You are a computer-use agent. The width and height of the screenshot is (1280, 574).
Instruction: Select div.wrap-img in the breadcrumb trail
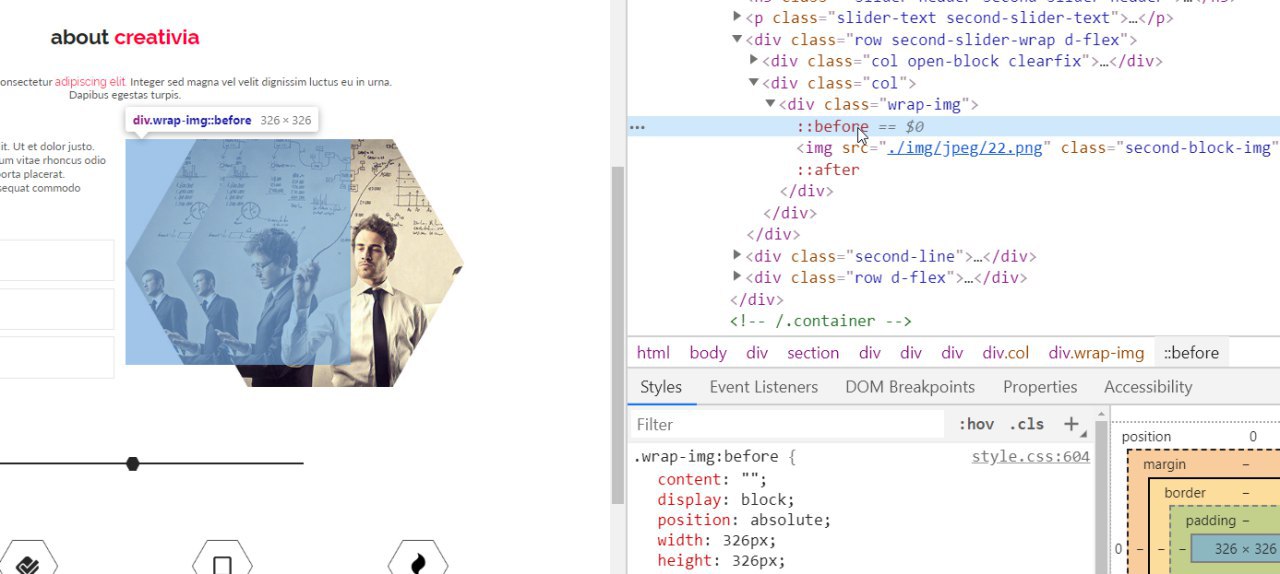click(1096, 352)
